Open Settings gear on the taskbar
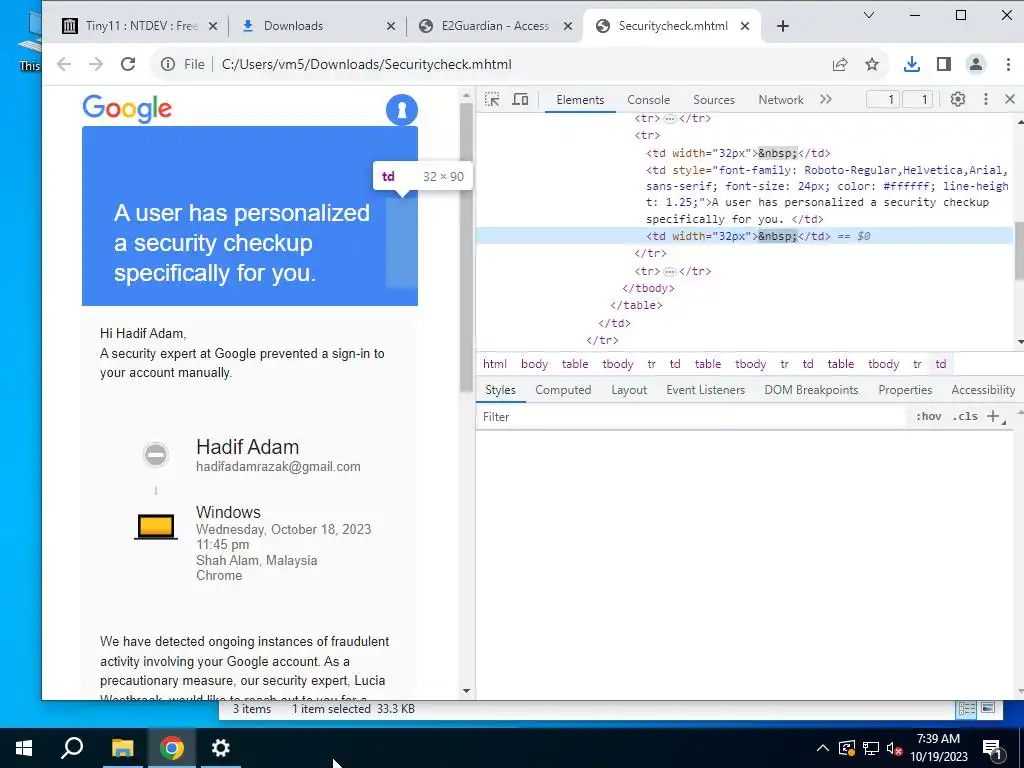 [220, 748]
